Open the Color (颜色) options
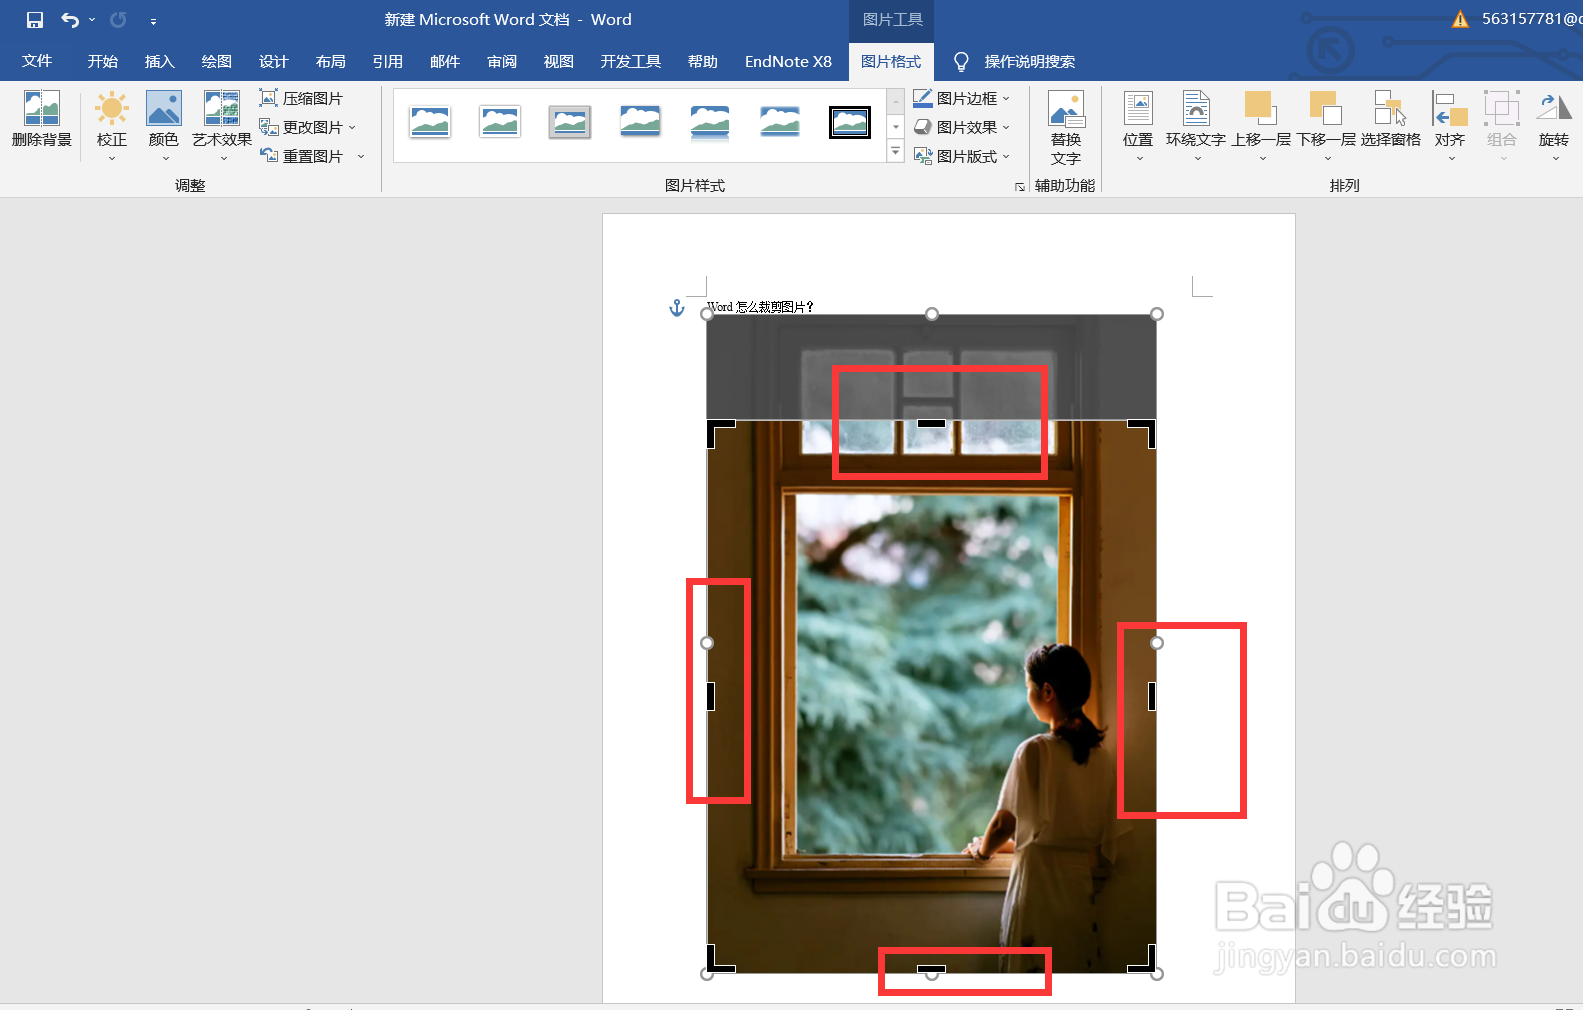Viewport: 1583px width, 1010px height. pyautogui.click(x=164, y=125)
